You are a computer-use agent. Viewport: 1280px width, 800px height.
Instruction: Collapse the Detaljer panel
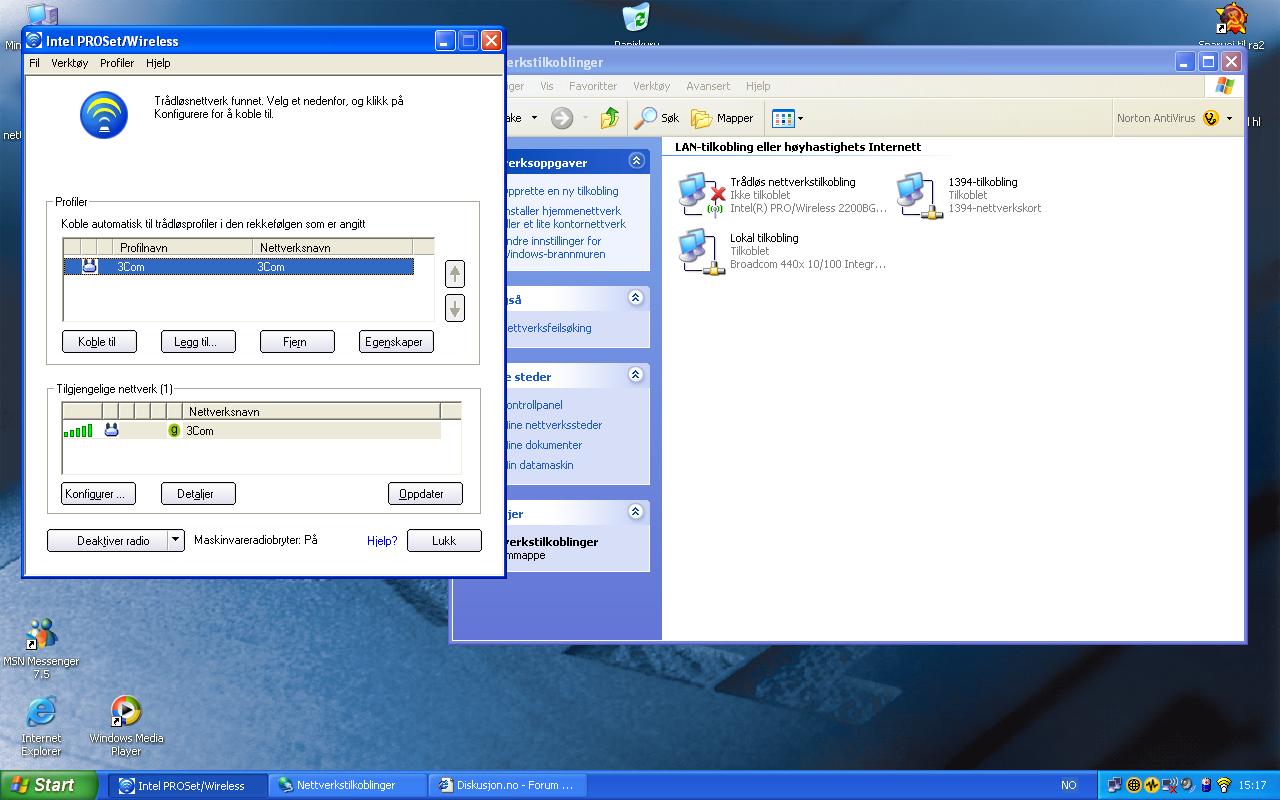coord(636,512)
